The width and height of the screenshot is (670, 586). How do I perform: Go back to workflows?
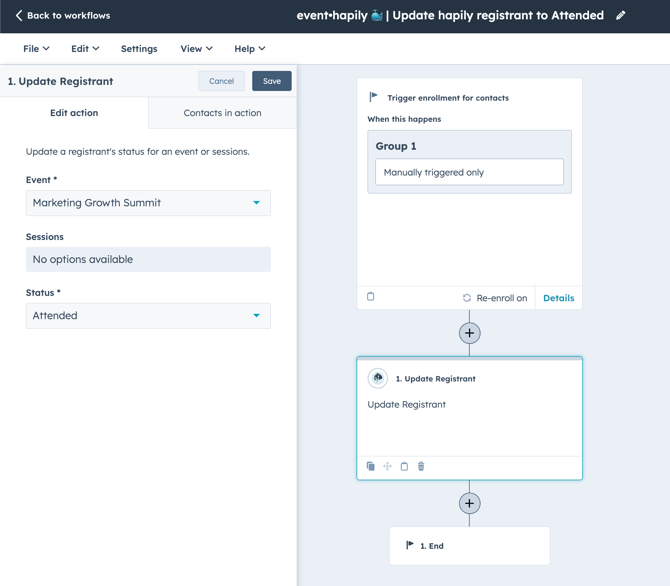[x=62, y=16]
